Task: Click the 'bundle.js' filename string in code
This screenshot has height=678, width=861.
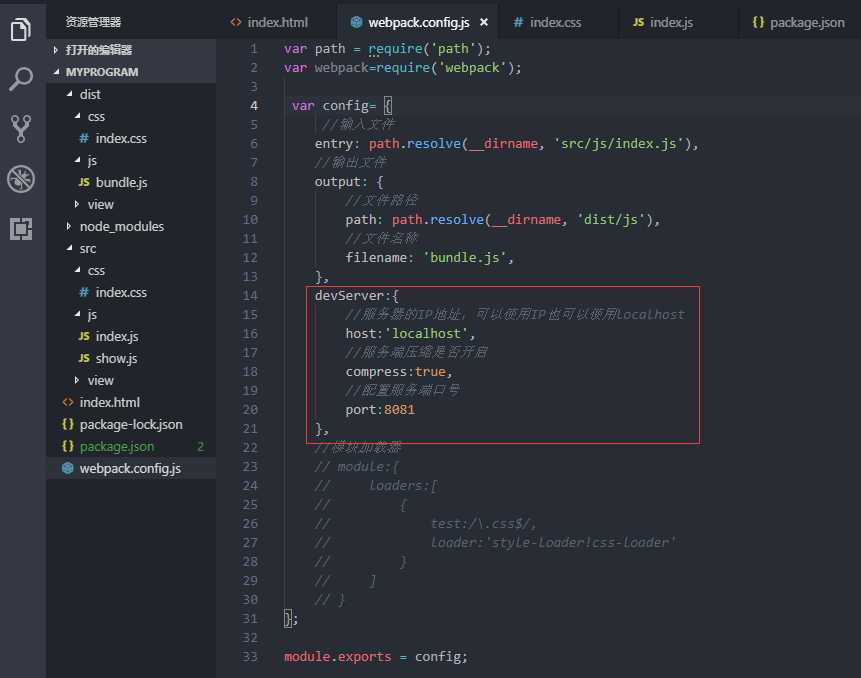Action: [465, 257]
